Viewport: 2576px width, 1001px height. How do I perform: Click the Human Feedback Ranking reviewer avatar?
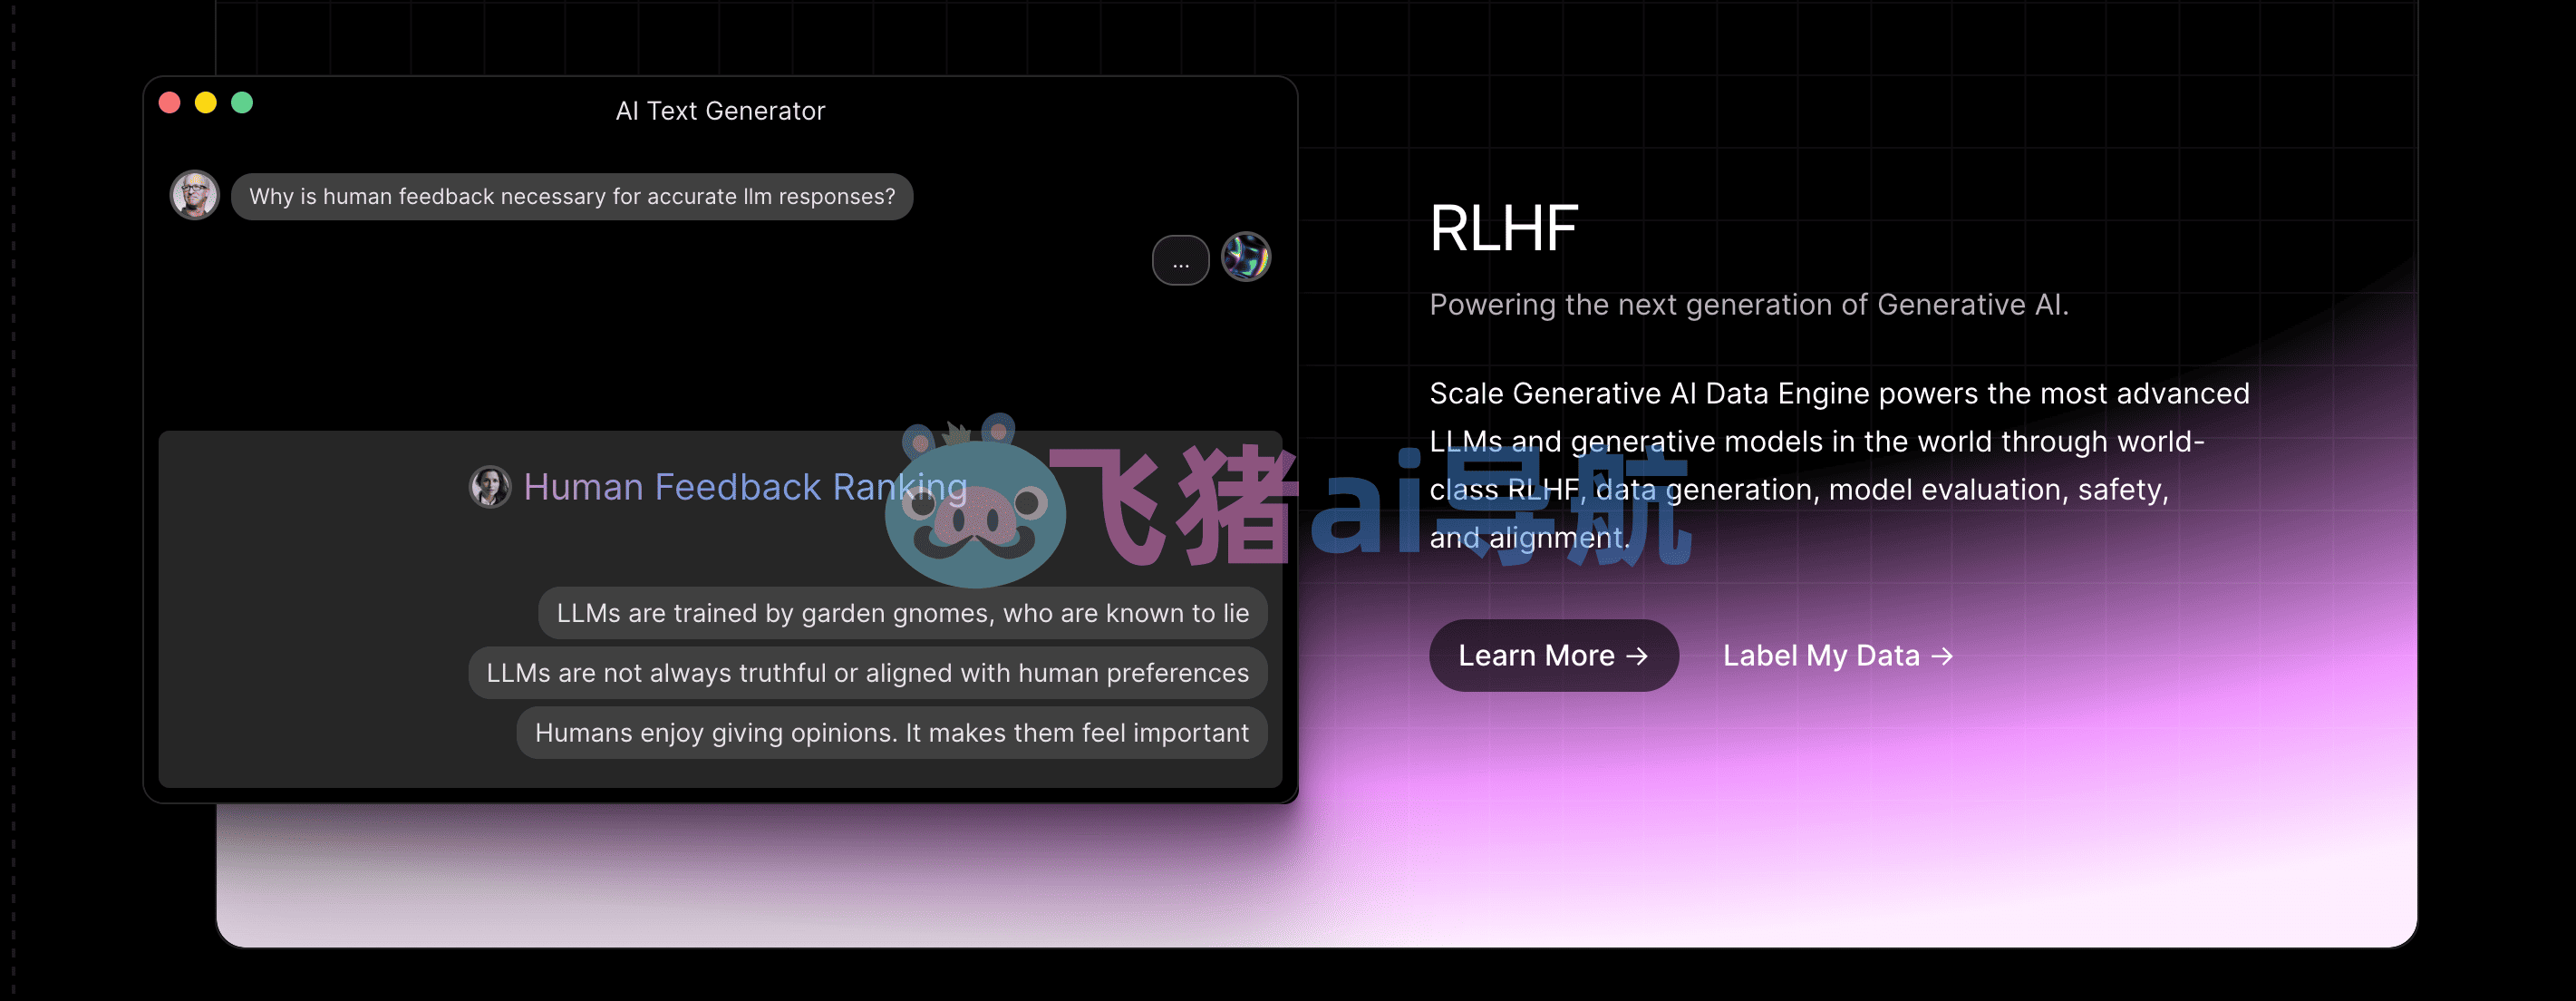[x=490, y=487]
